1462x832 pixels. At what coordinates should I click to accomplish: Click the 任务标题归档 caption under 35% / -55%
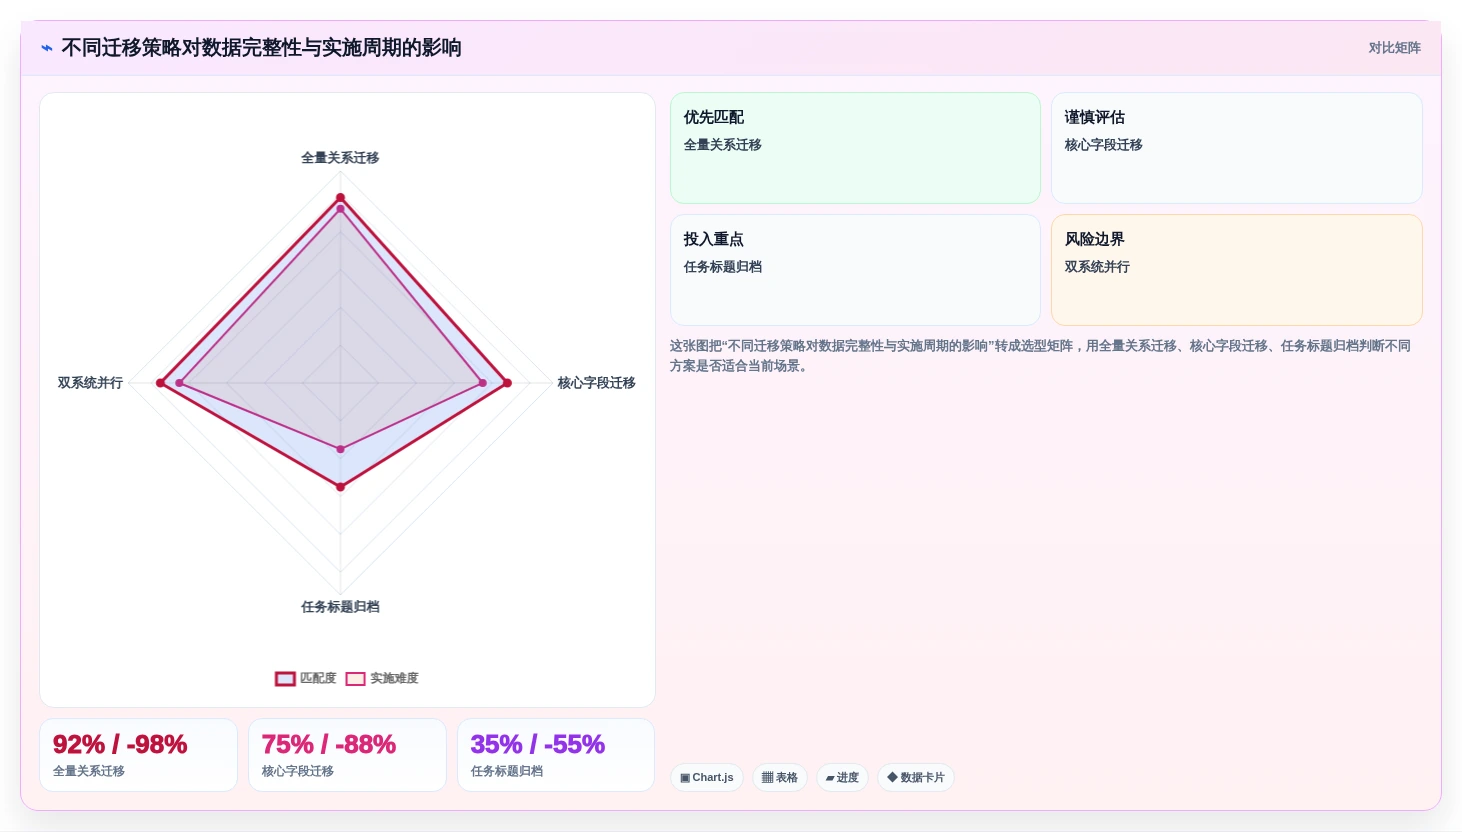click(x=507, y=771)
